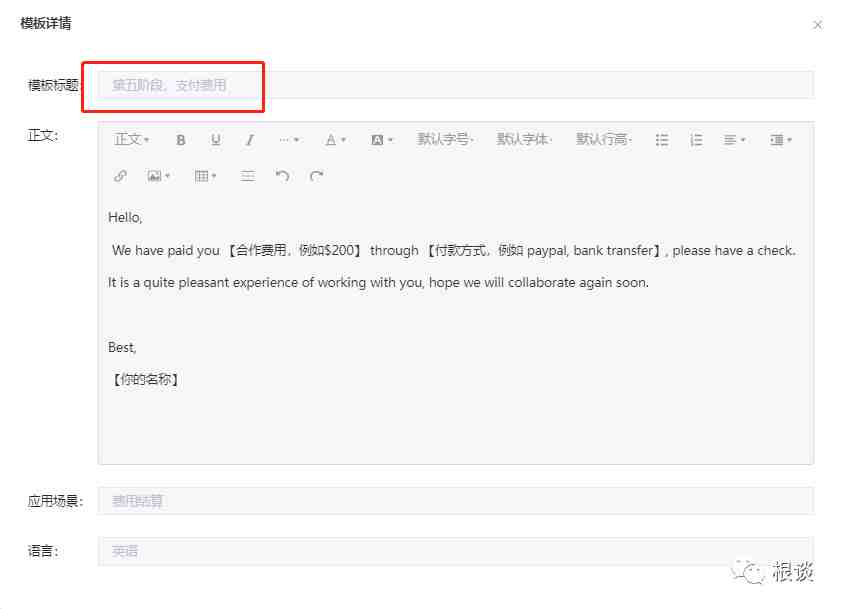Expand the 默认字号 font size menu
Image resolution: width=841 pixels, height=609 pixels.
click(x=445, y=140)
